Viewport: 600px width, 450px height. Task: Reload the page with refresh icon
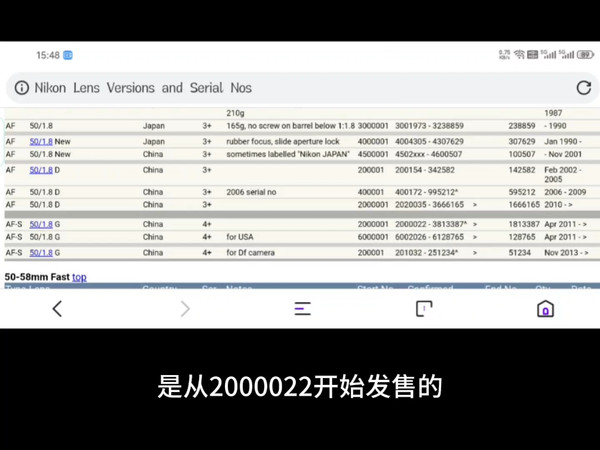click(584, 88)
